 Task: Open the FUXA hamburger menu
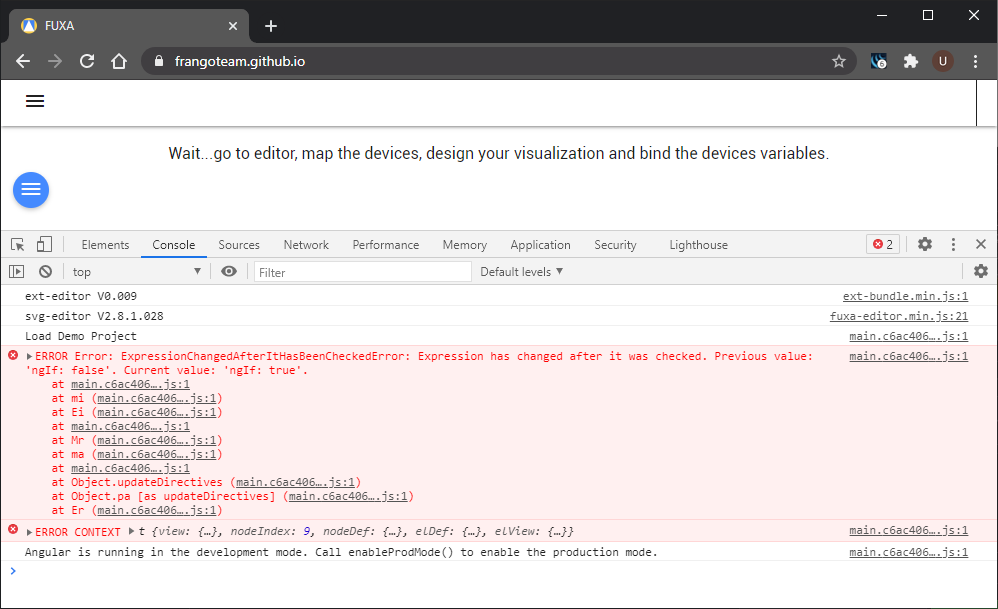coord(35,101)
